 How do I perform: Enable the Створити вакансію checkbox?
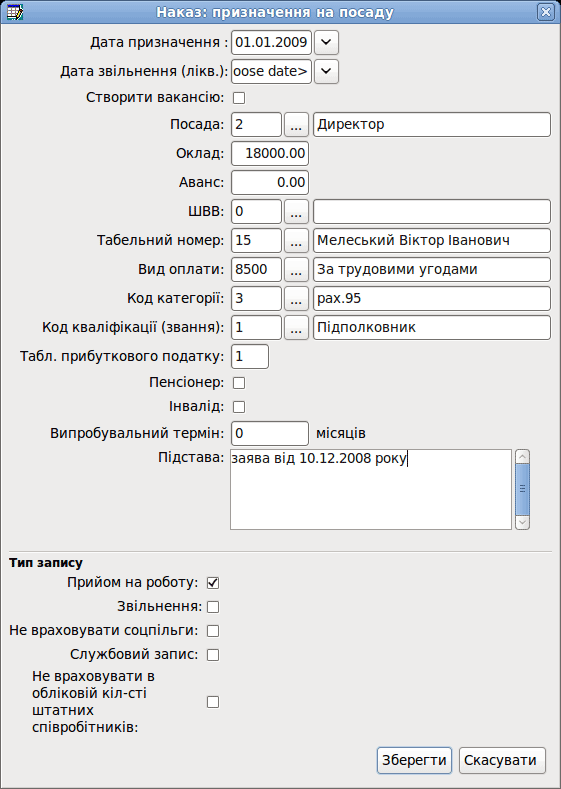(x=239, y=98)
